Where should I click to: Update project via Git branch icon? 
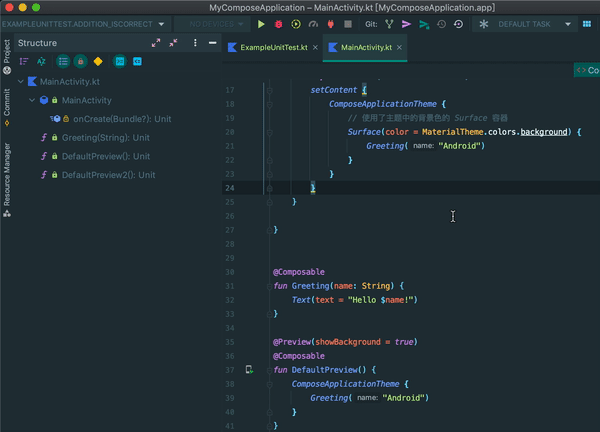point(389,24)
